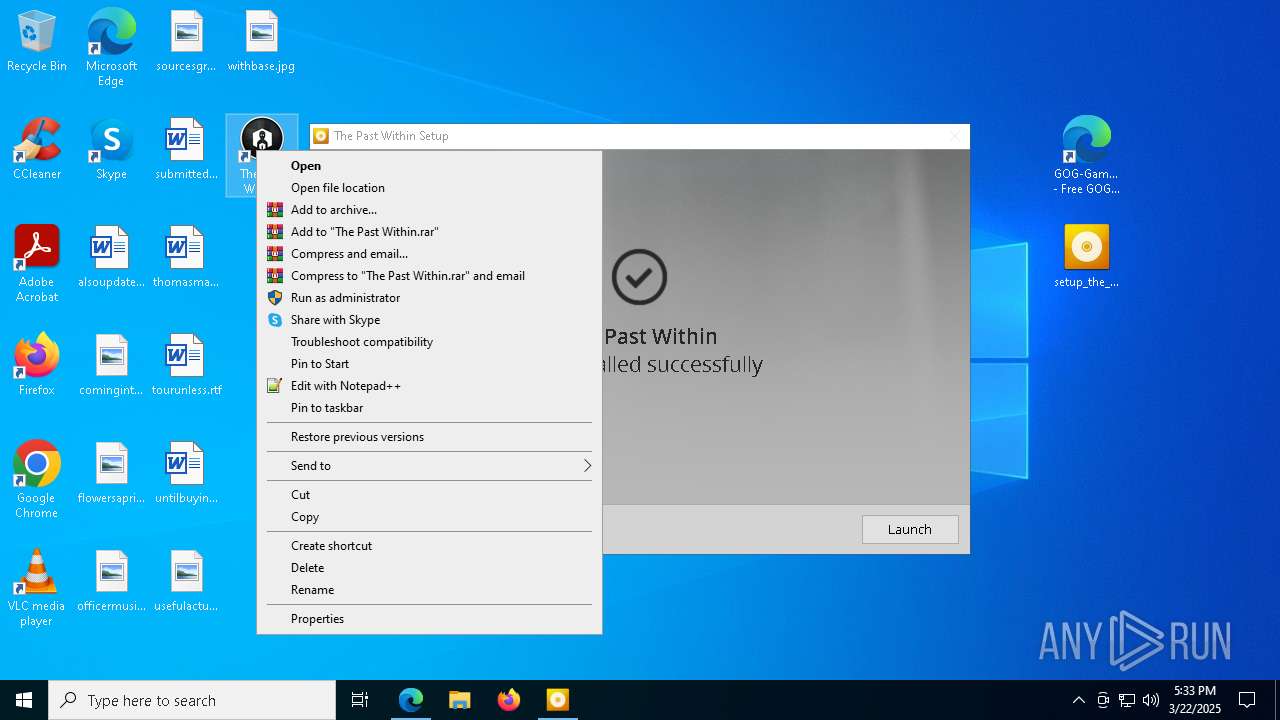The image size is (1280, 720).
Task: Select the usefulactu... image file icon
Action: point(186,582)
